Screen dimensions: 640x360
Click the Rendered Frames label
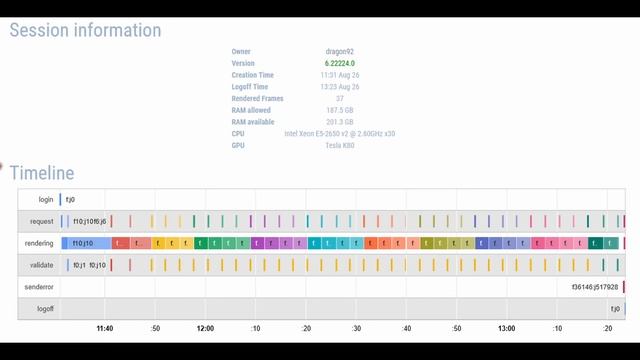click(x=257, y=98)
